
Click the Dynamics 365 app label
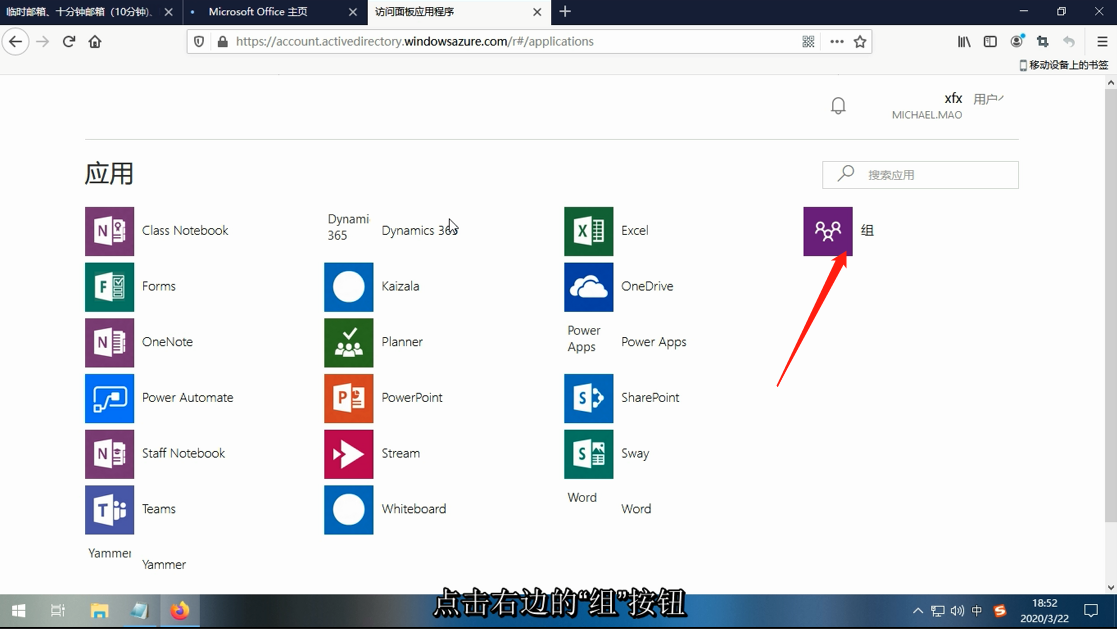tap(419, 231)
